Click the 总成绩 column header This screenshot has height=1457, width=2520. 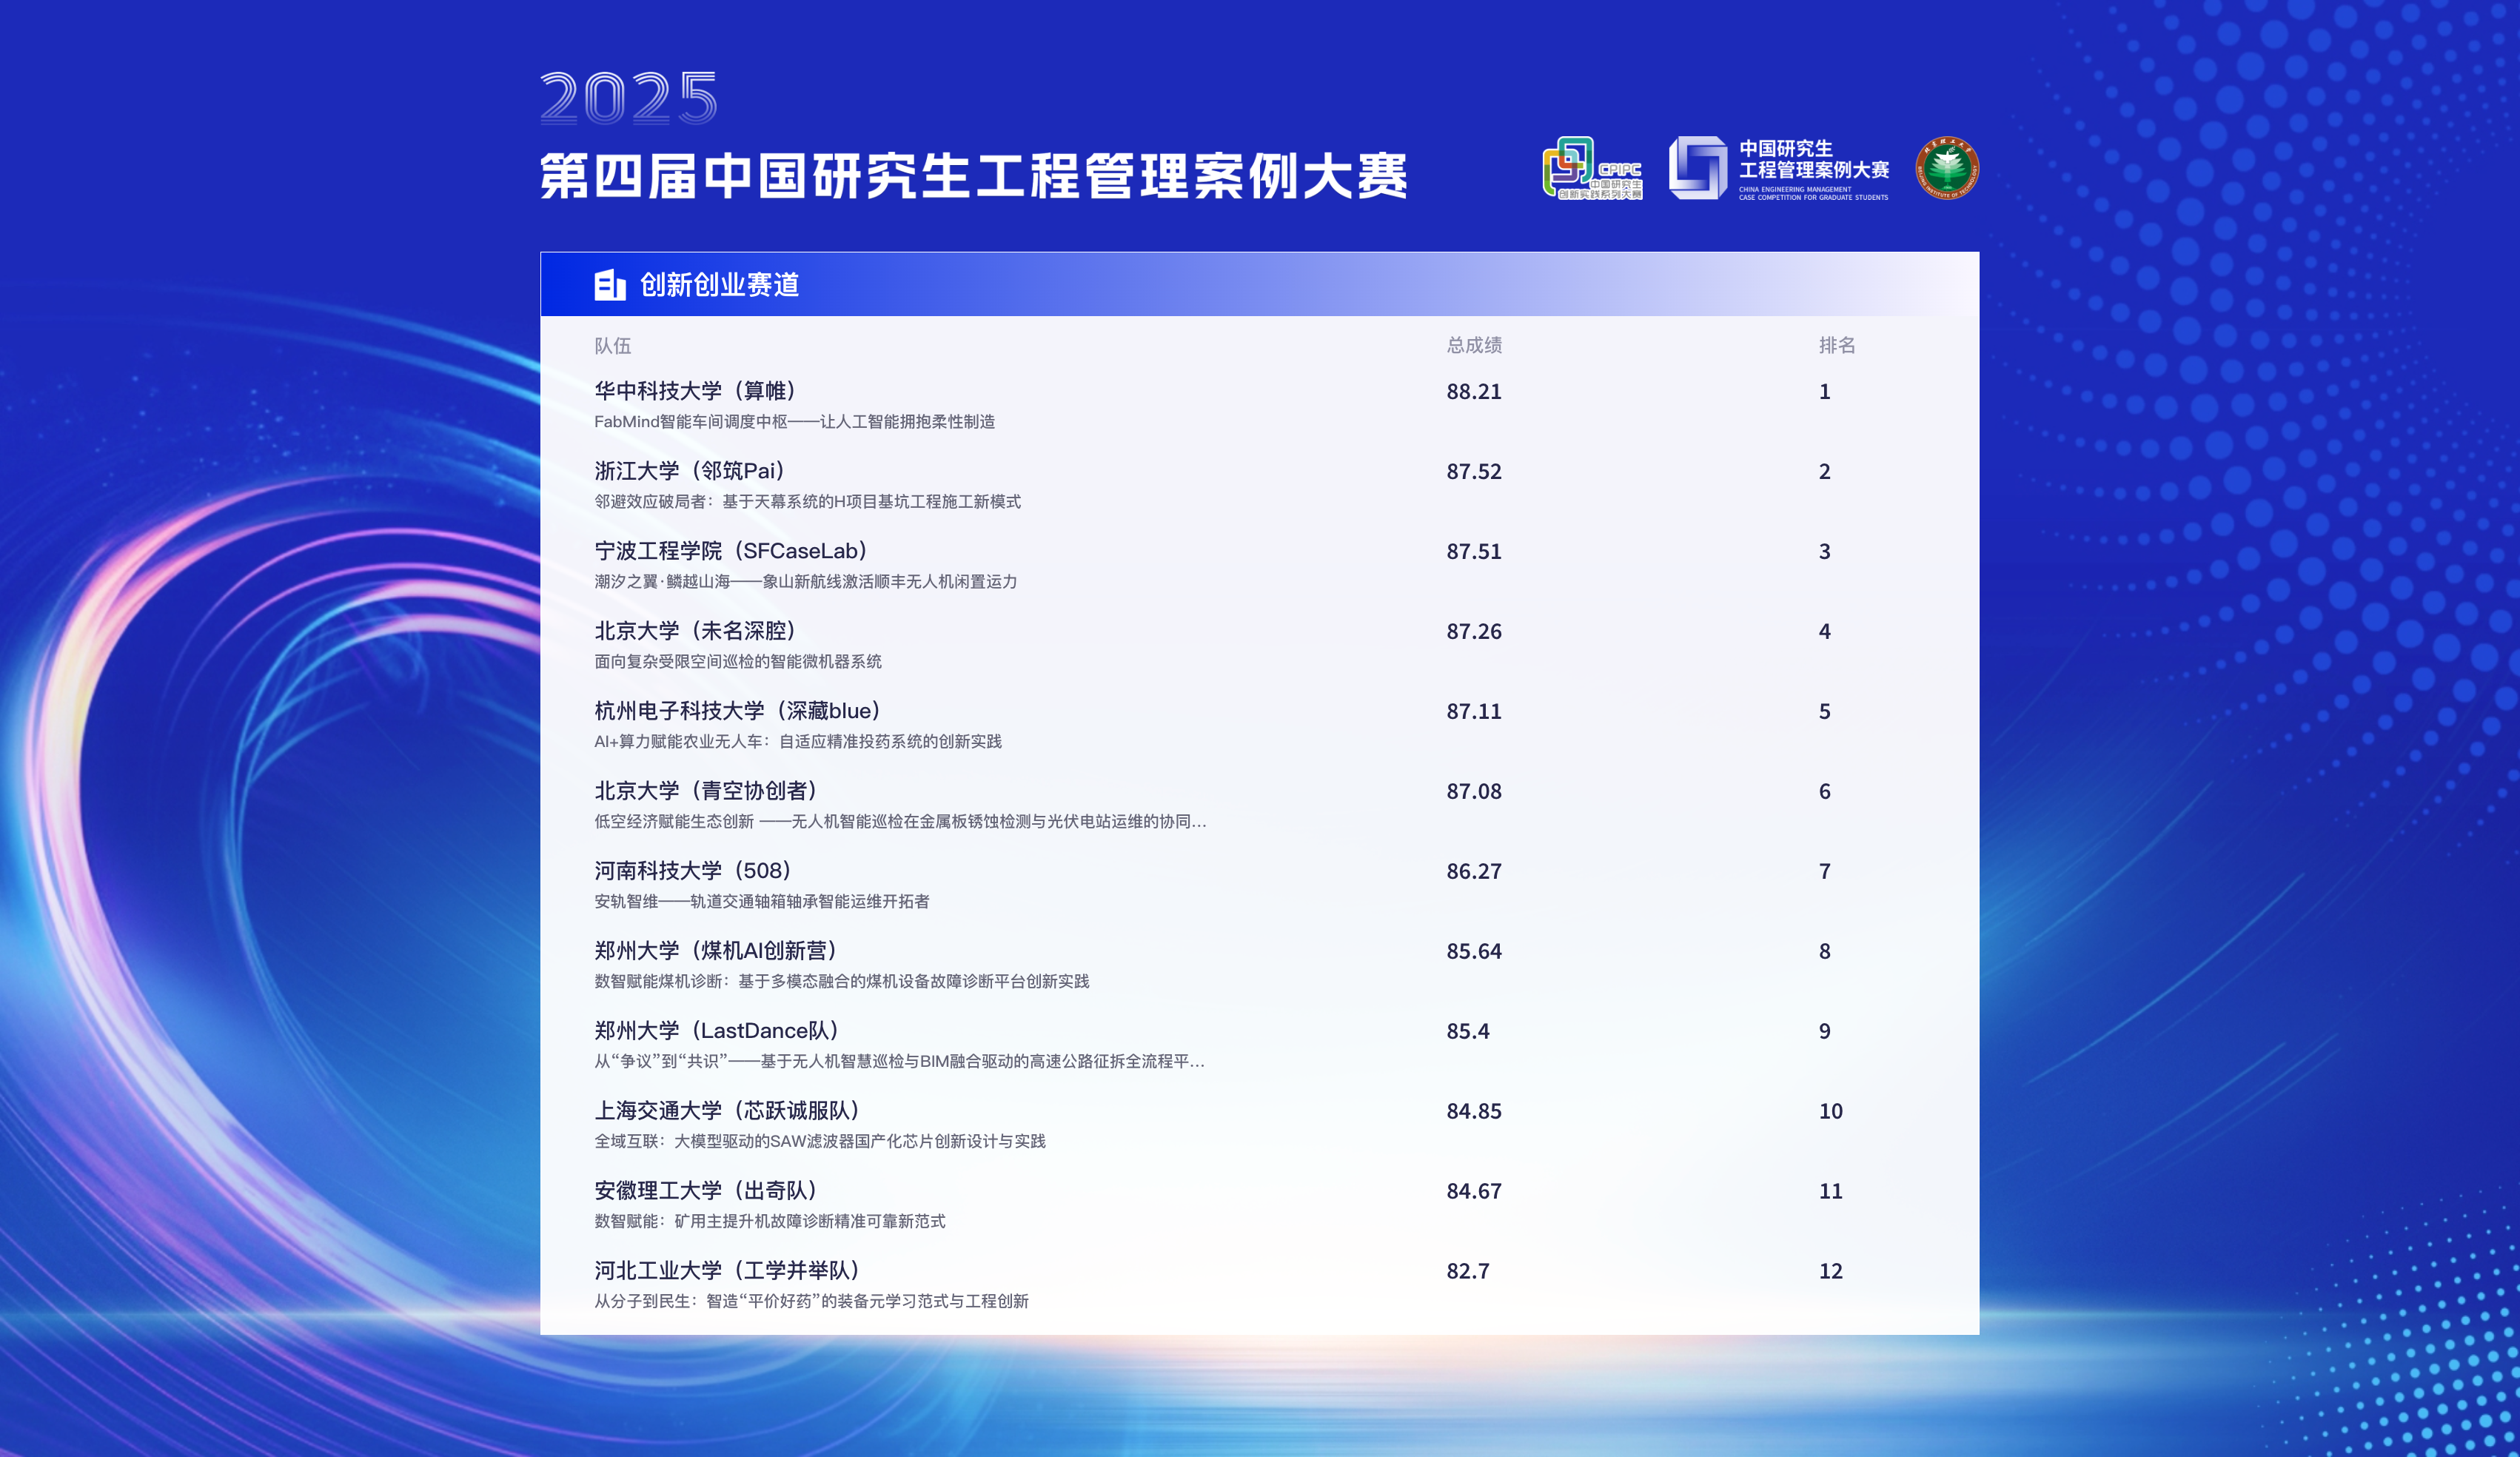1473,345
